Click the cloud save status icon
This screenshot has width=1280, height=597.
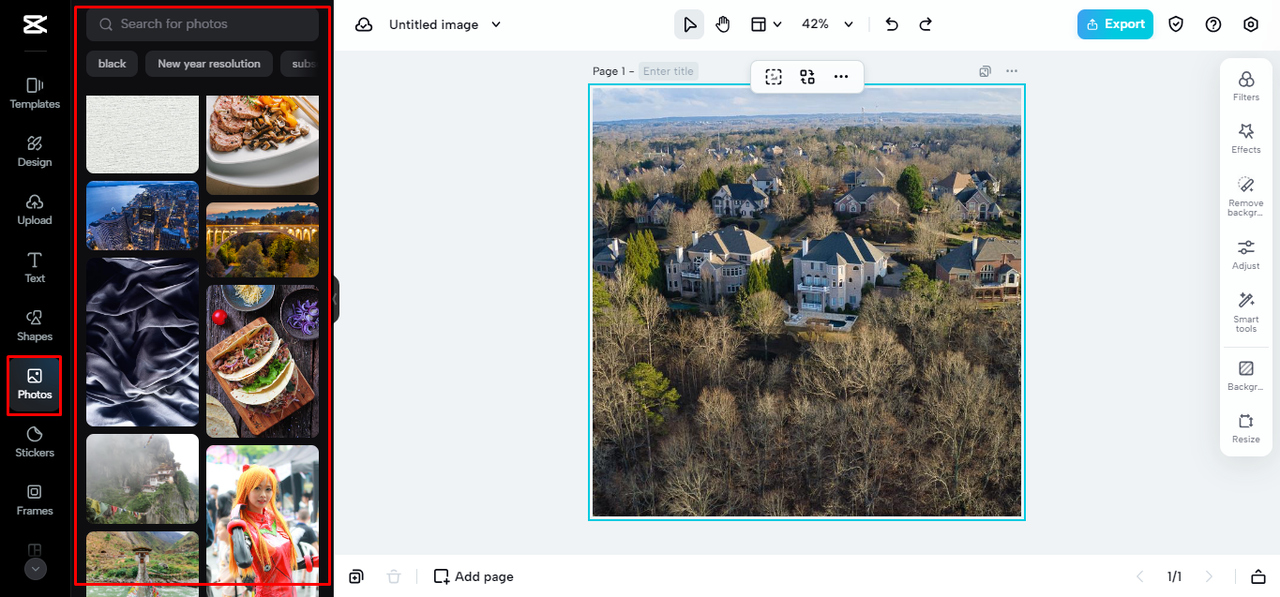pyautogui.click(x=363, y=25)
